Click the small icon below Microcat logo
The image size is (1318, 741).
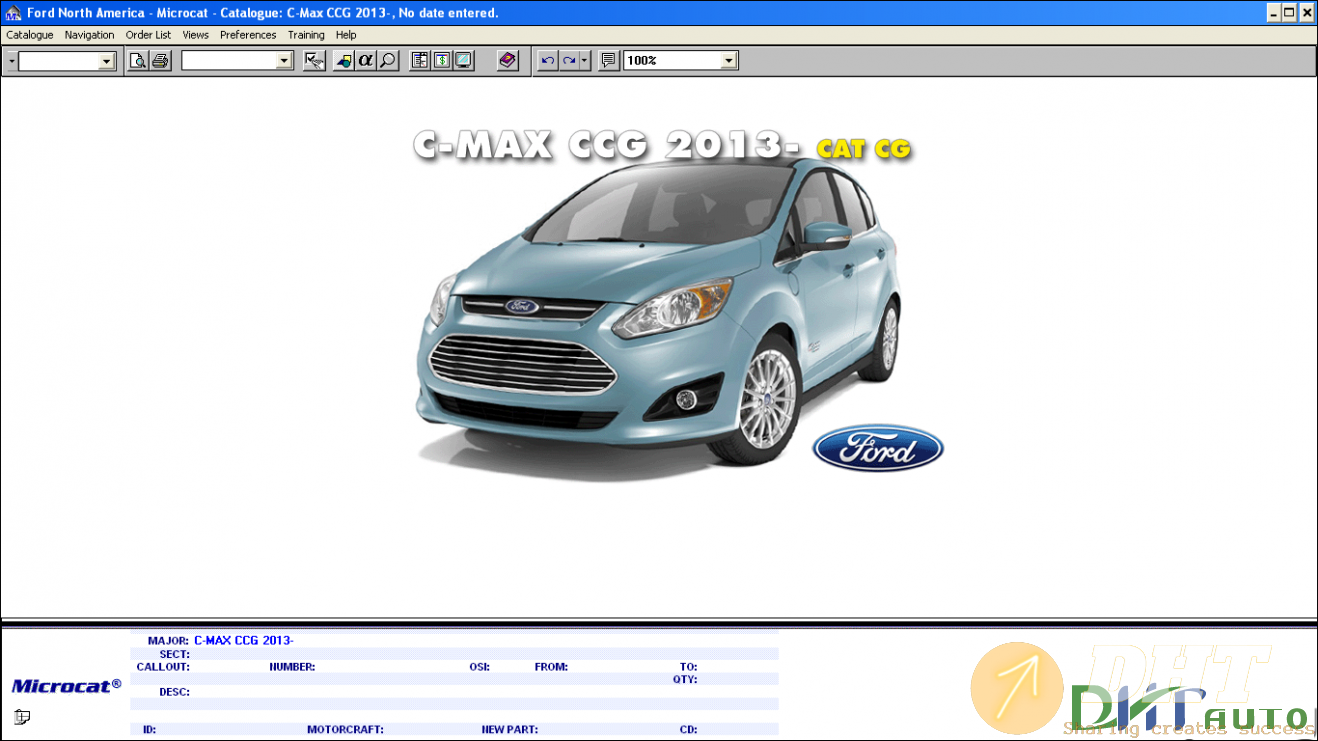(x=22, y=716)
